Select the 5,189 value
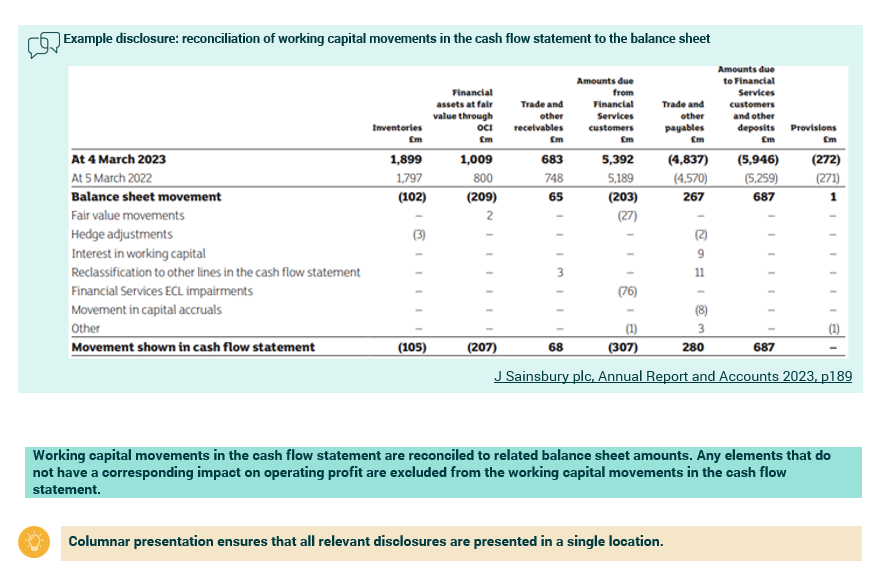 tap(620, 178)
